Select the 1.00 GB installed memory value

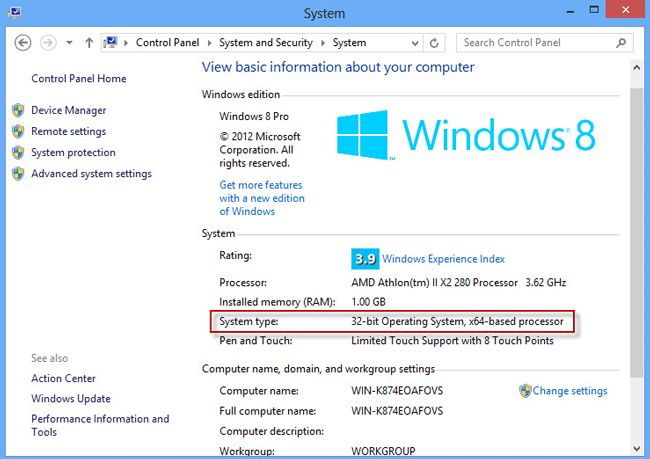[x=369, y=302]
